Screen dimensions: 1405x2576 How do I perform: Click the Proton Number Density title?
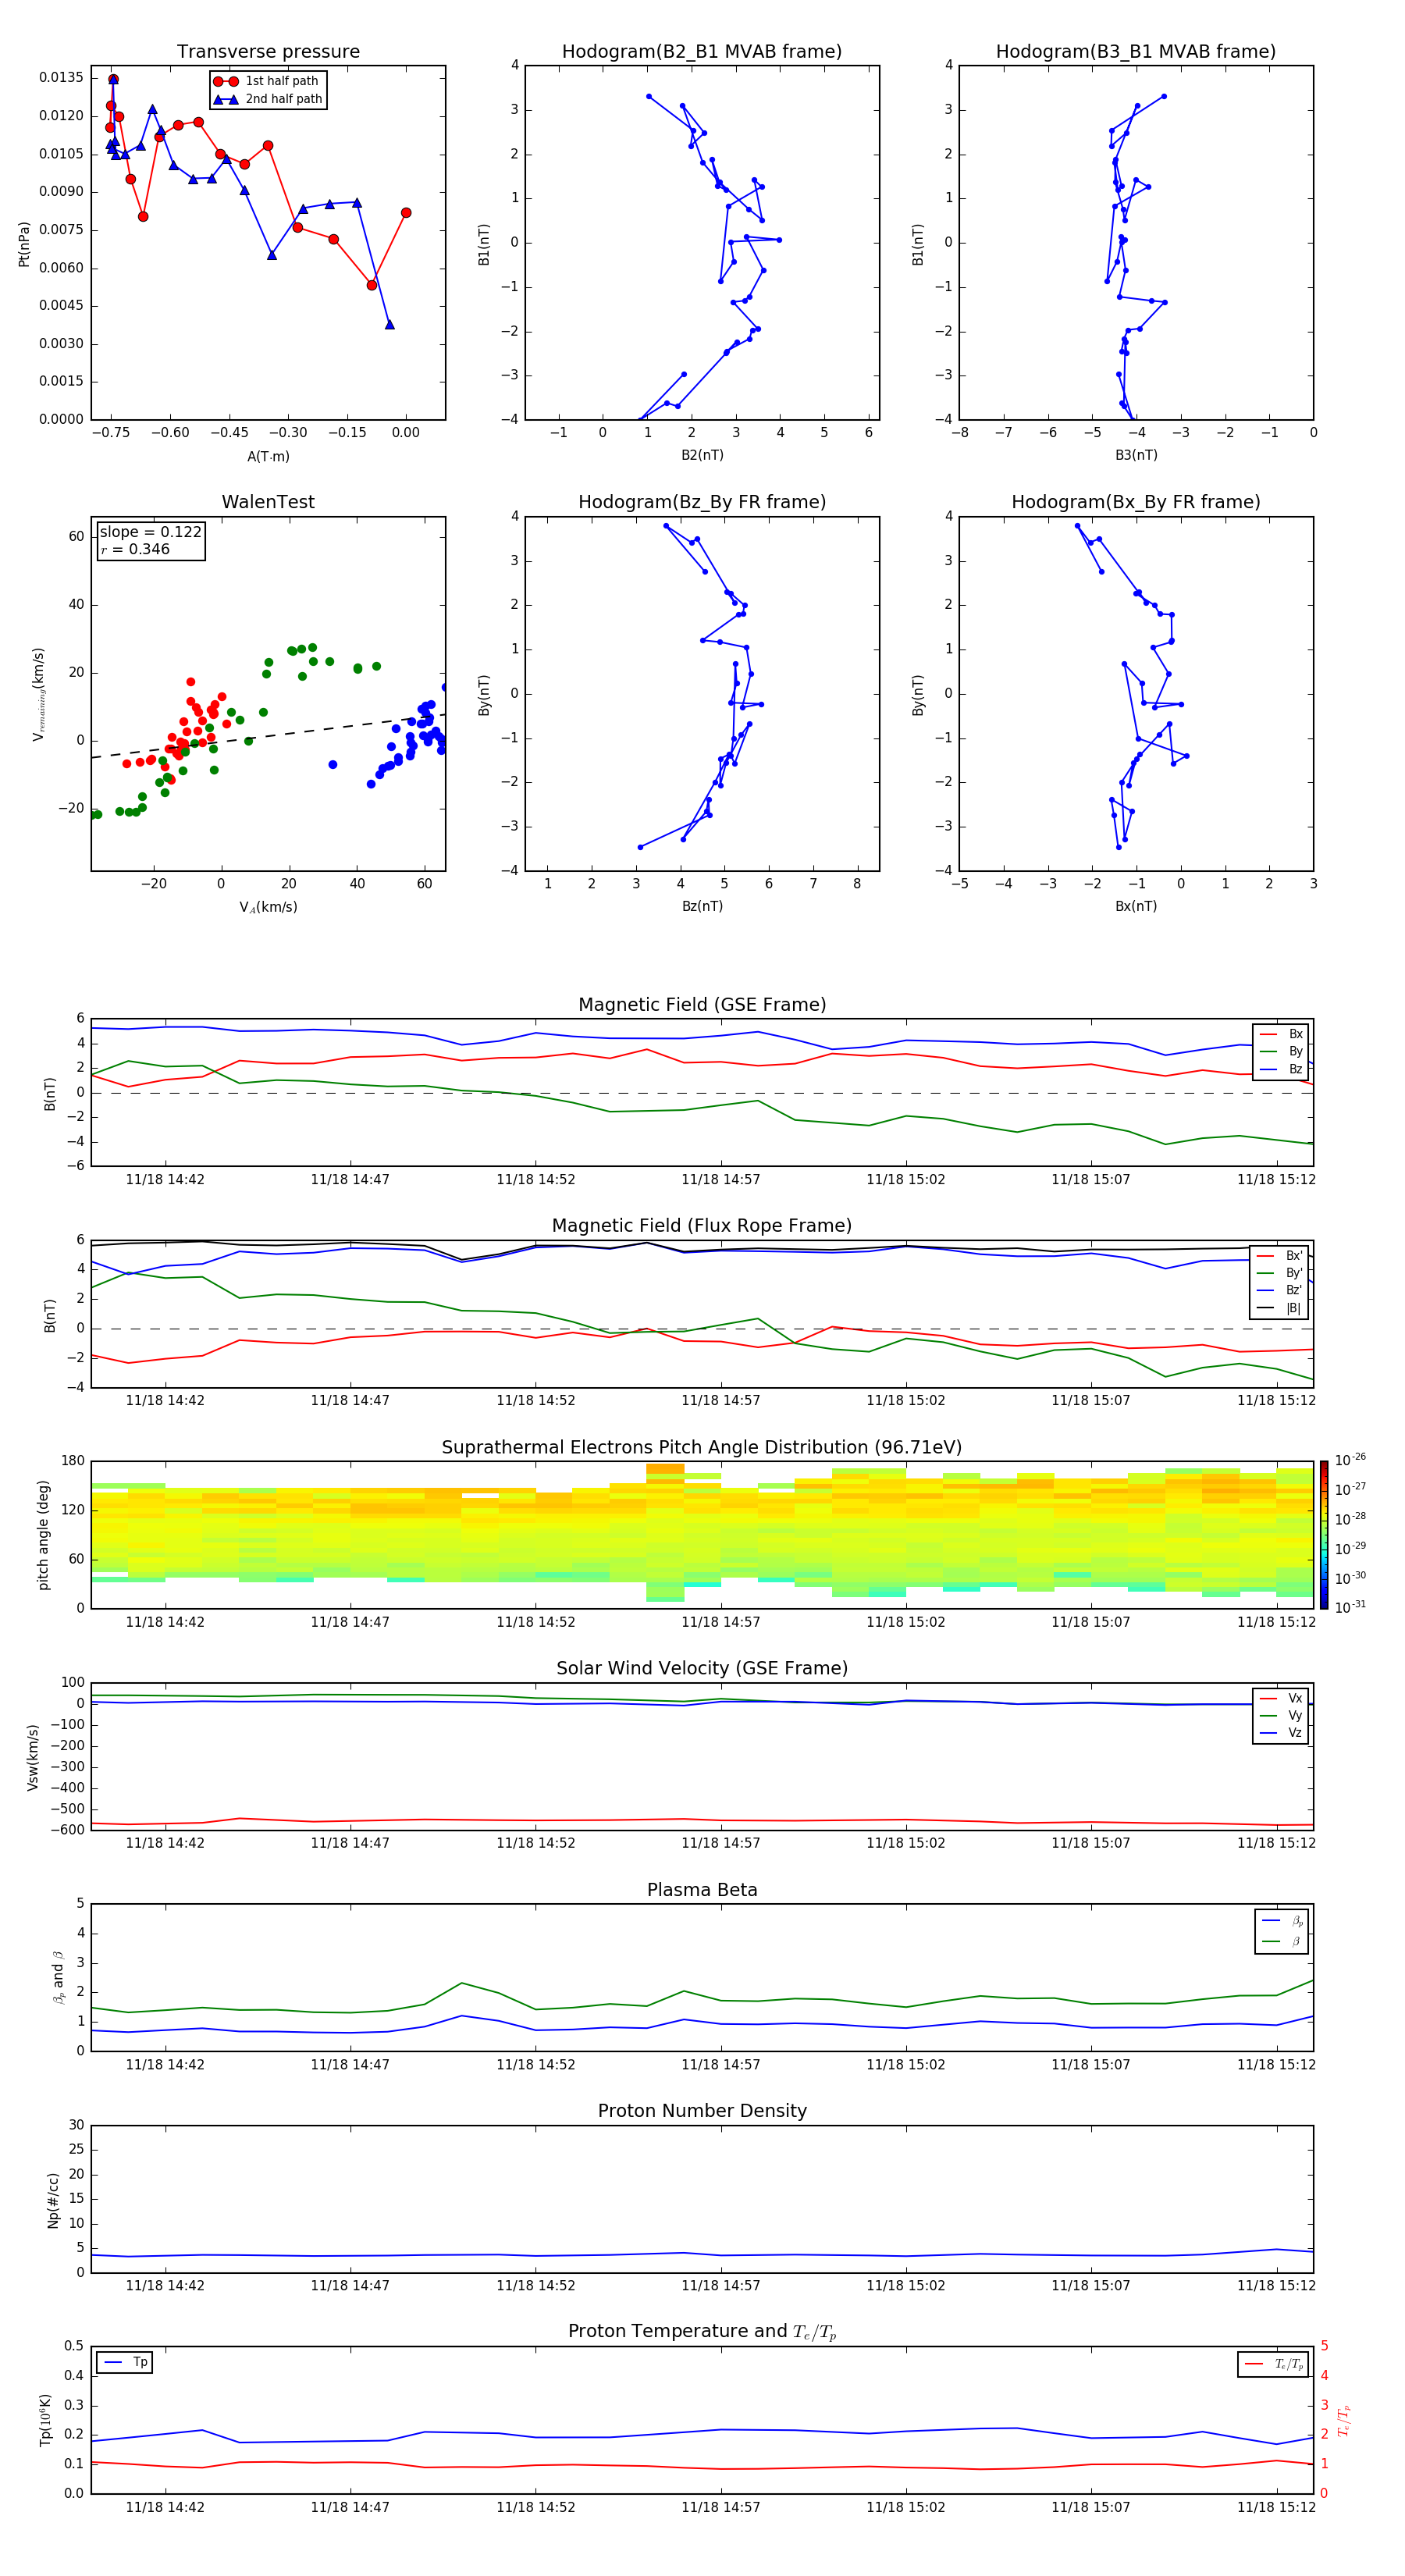pos(702,2111)
